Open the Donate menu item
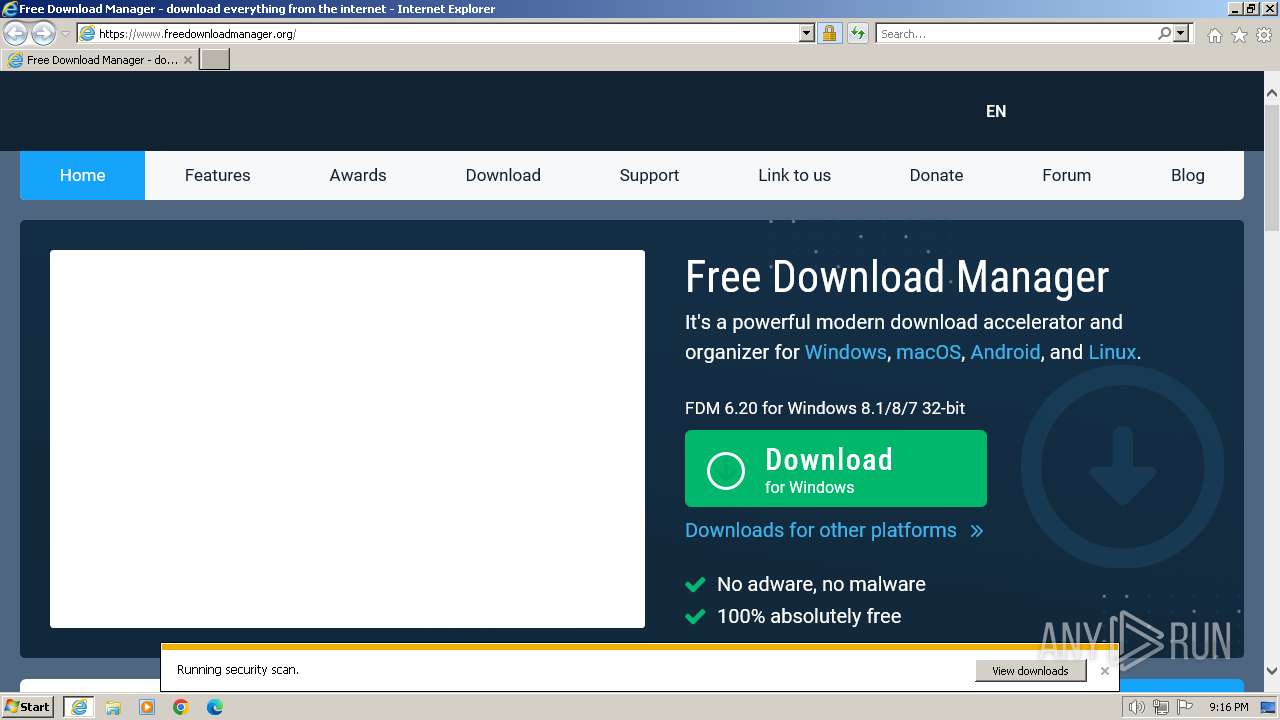This screenshot has height=720, width=1280. 936,175
